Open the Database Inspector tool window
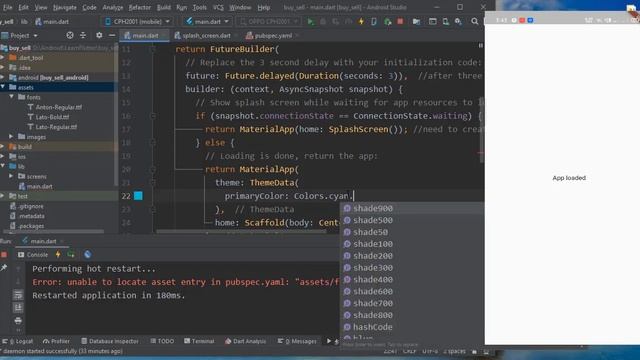 (x=110, y=341)
